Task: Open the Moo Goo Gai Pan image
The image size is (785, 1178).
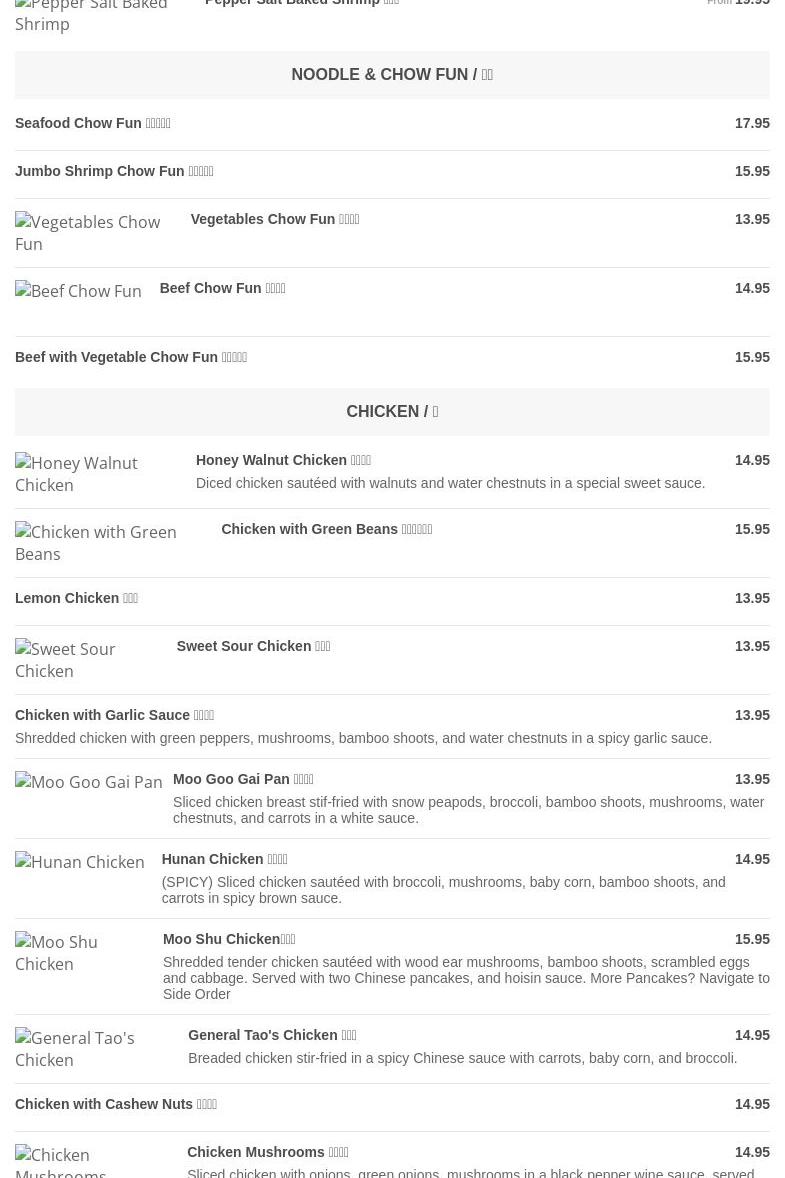Action: click(89, 782)
